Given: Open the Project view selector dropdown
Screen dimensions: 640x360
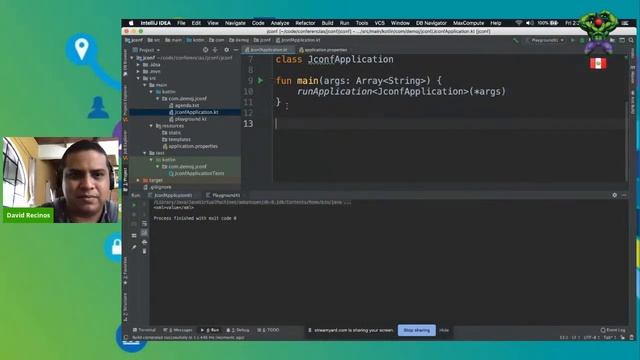Looking at the screenshot, I should tap(146, 50).
